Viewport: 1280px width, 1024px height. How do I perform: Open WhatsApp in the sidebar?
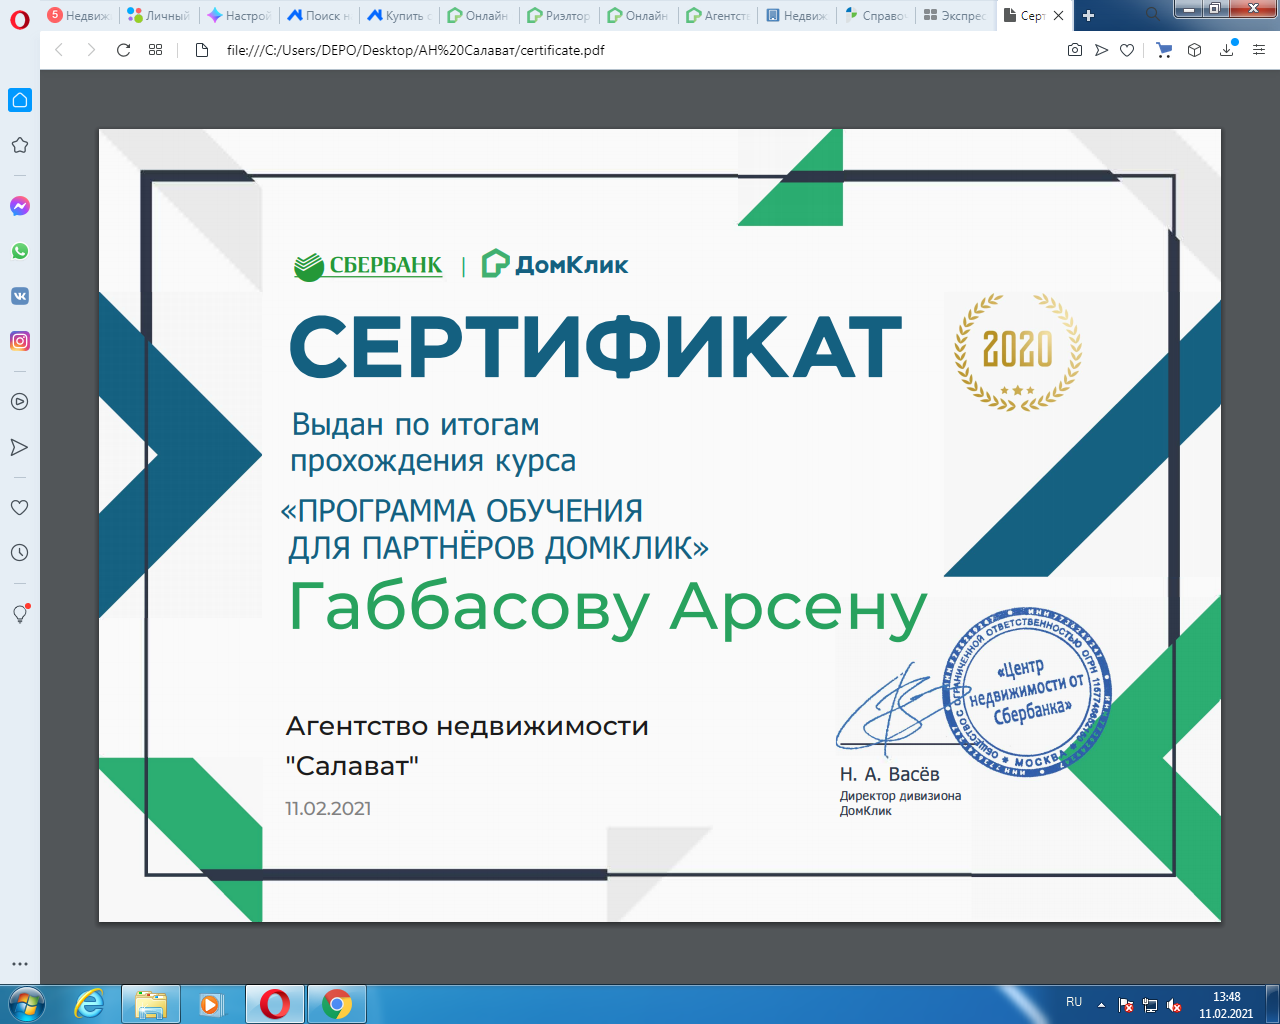20,251
